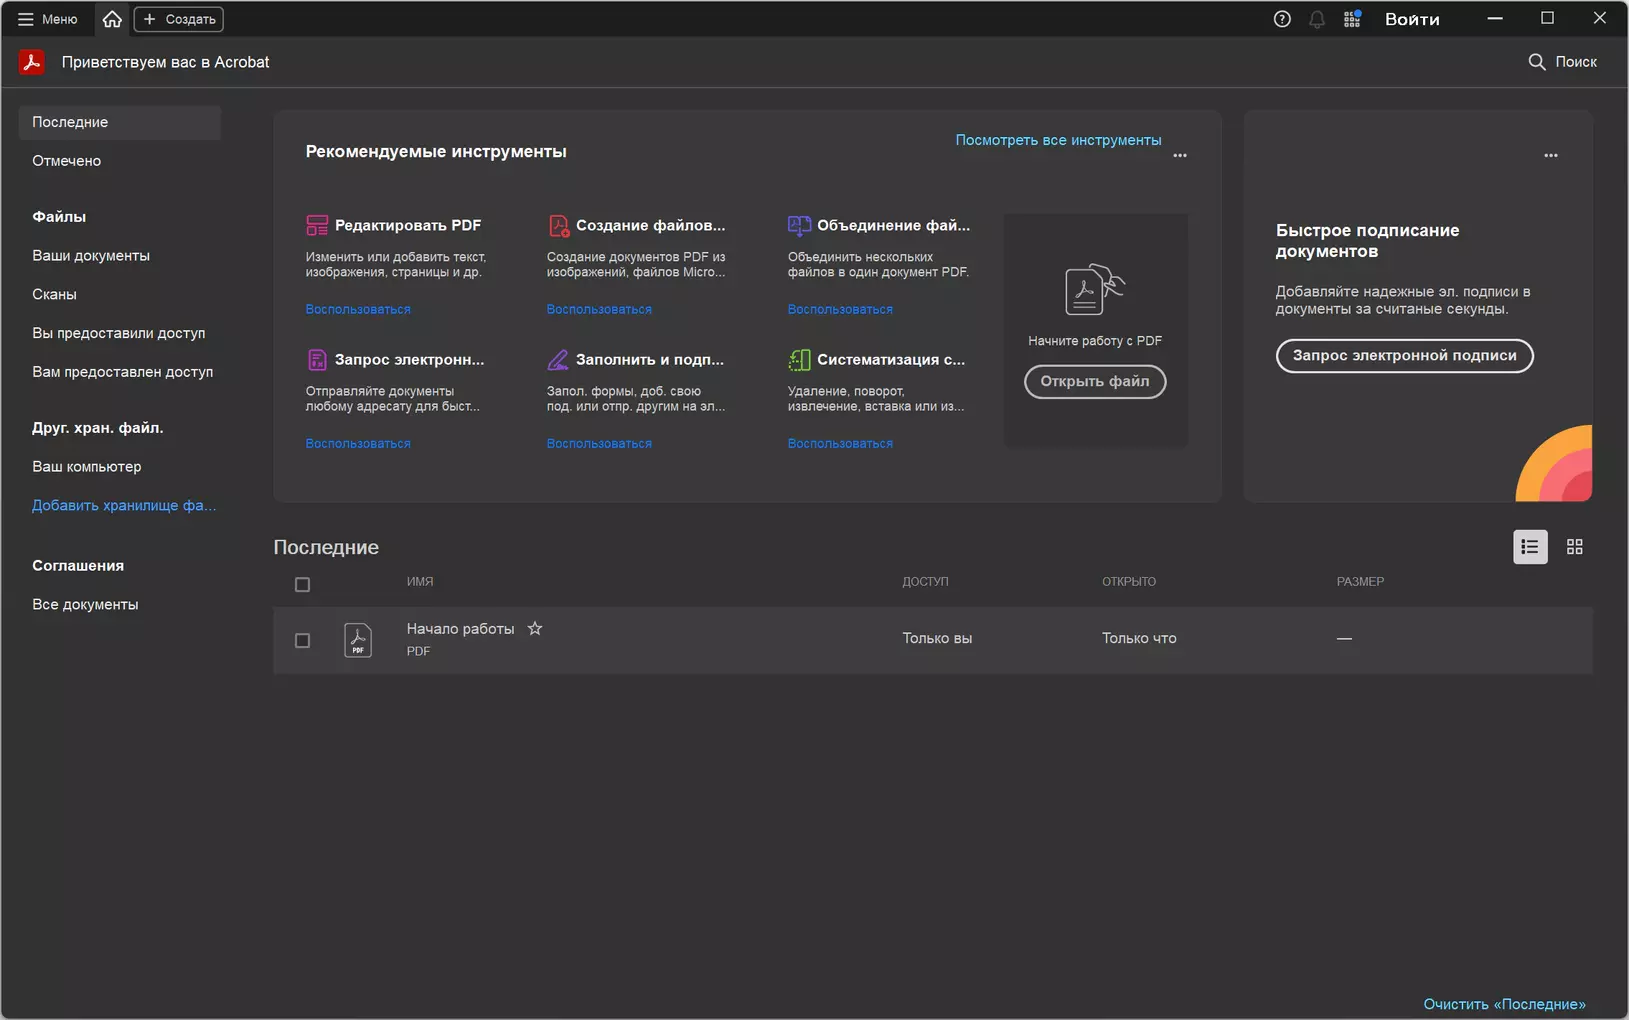Click Воспользоваться under Заполнить и подписать

point(599,444)
